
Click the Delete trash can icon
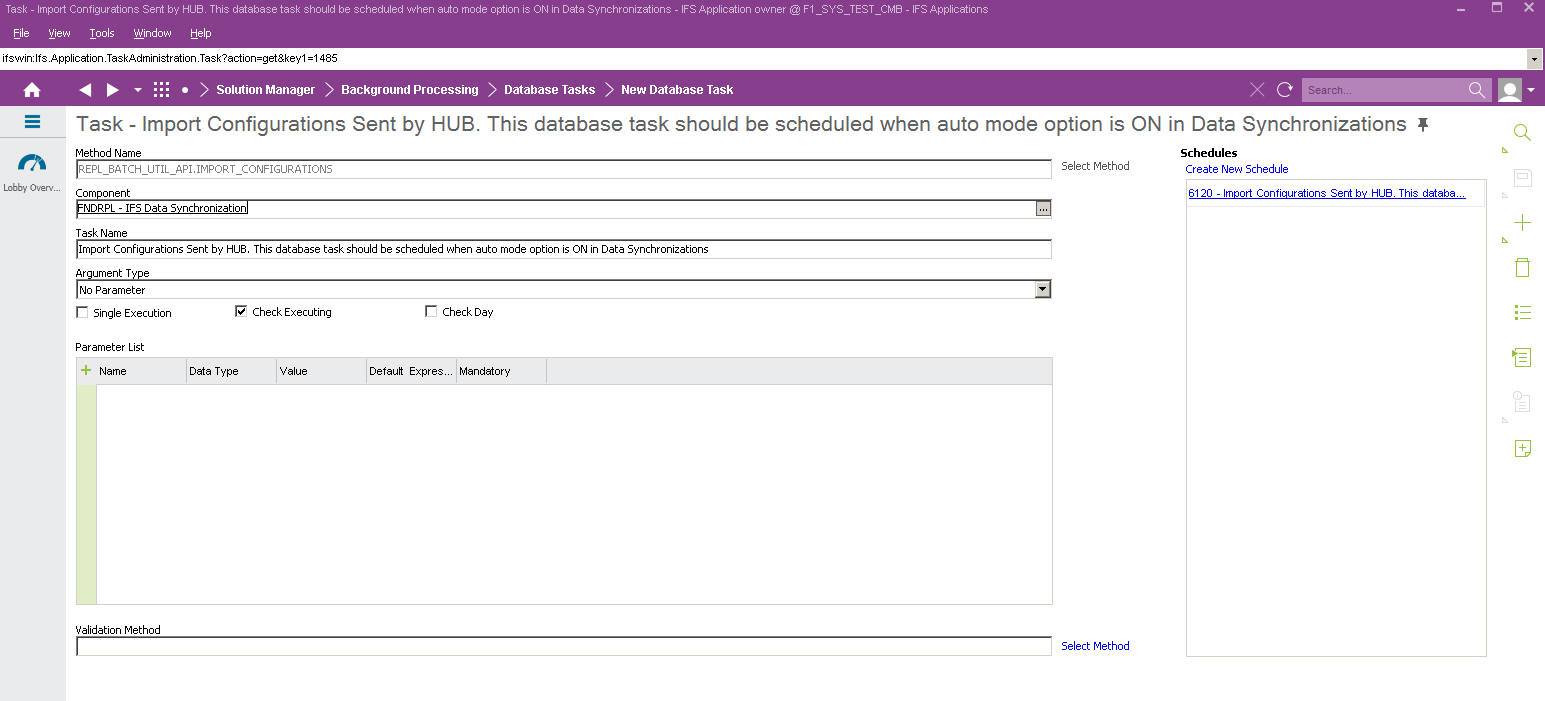pos(1522,267)
